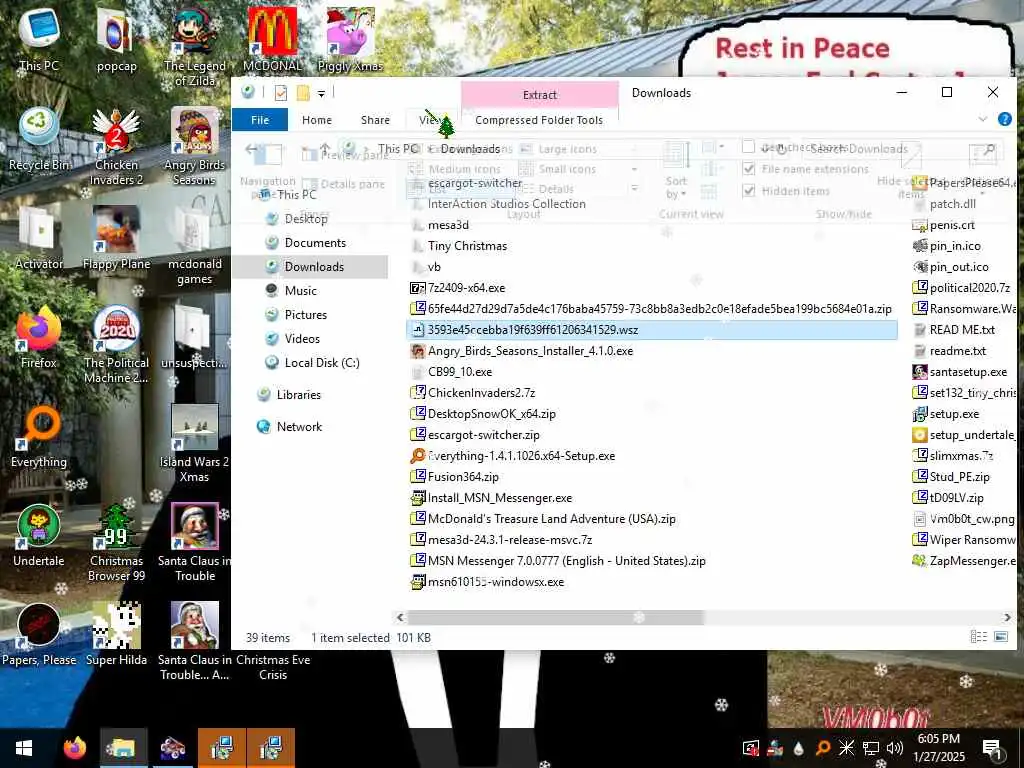Toggle the Hidden items checkbox
This screenshot has width=1024, height=768.
(749, 191)
